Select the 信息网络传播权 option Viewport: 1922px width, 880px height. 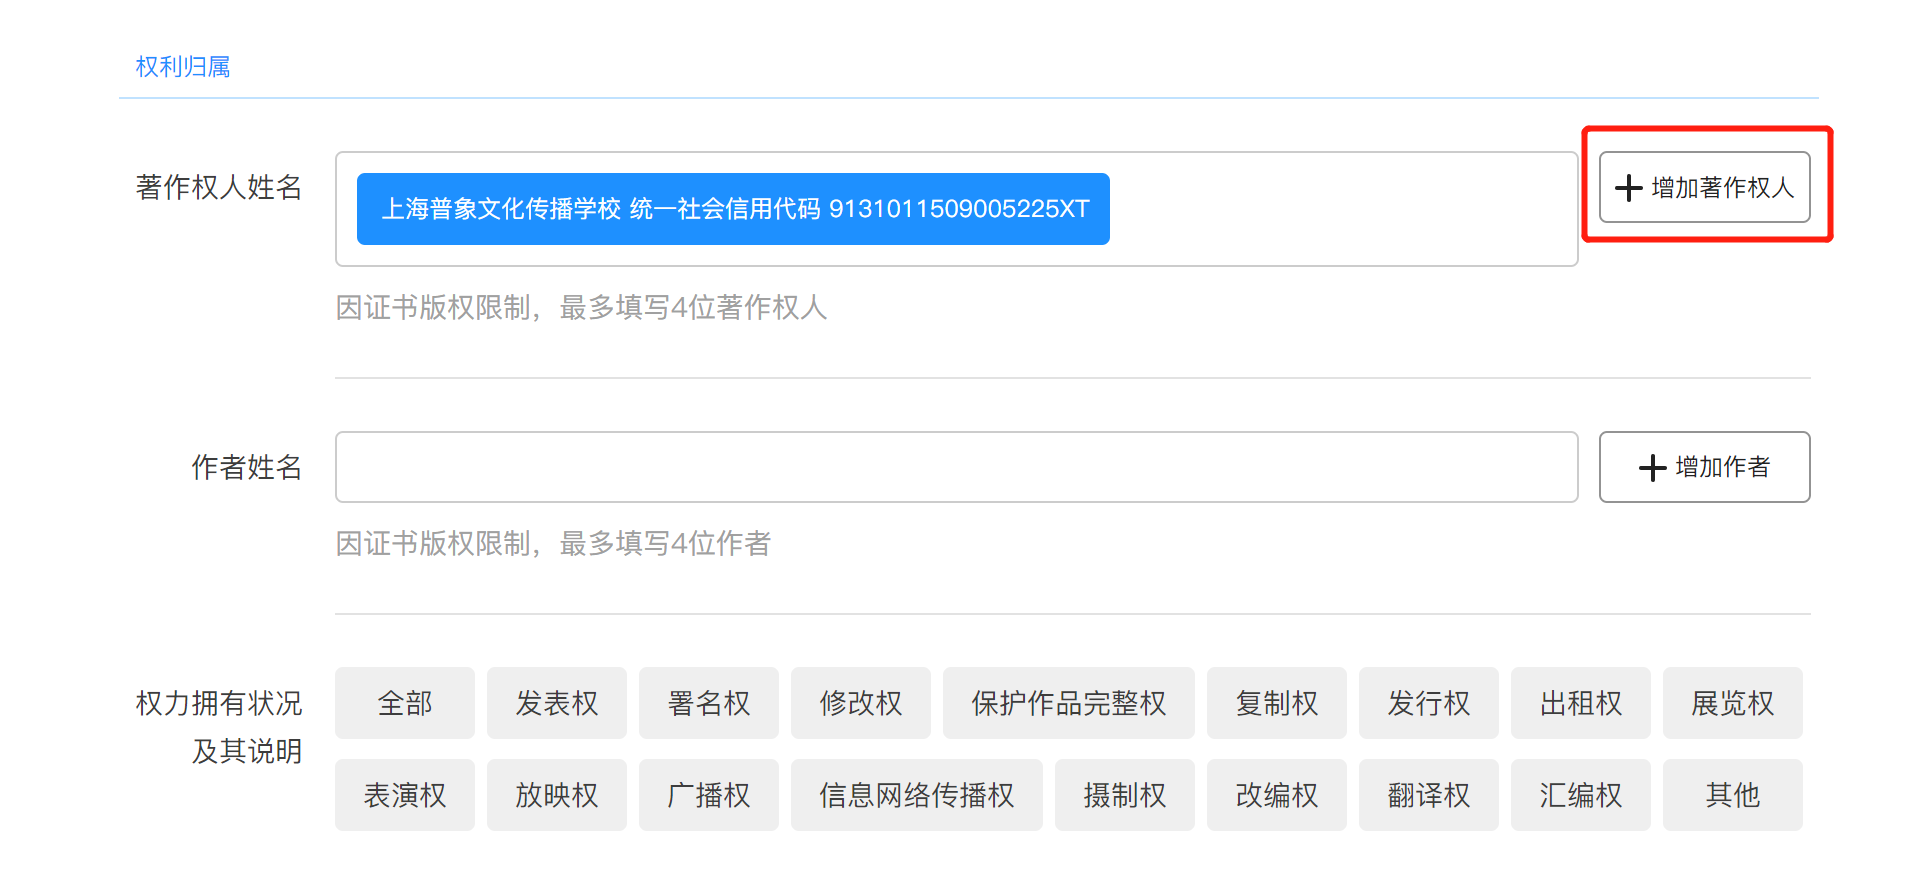[x=916, y=795]
